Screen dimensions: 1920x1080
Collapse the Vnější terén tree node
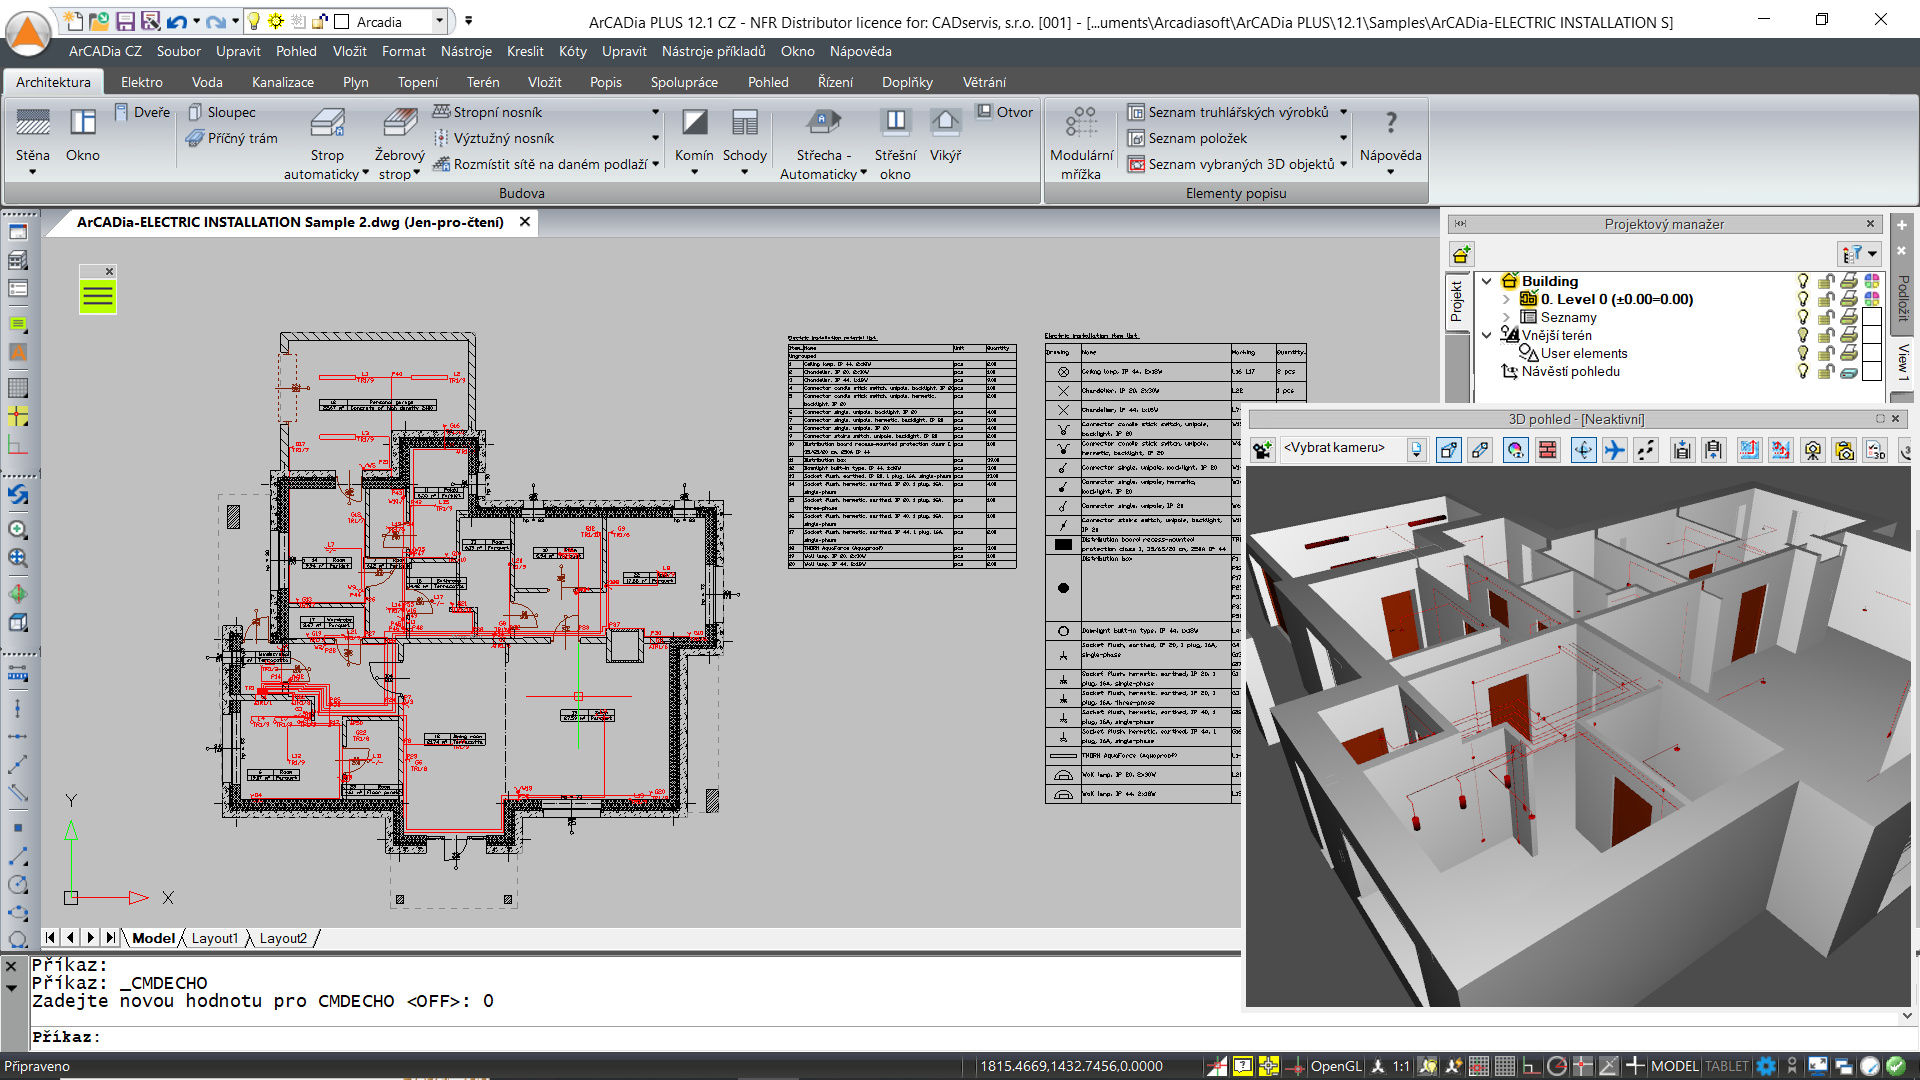[x=1487, y=335]
